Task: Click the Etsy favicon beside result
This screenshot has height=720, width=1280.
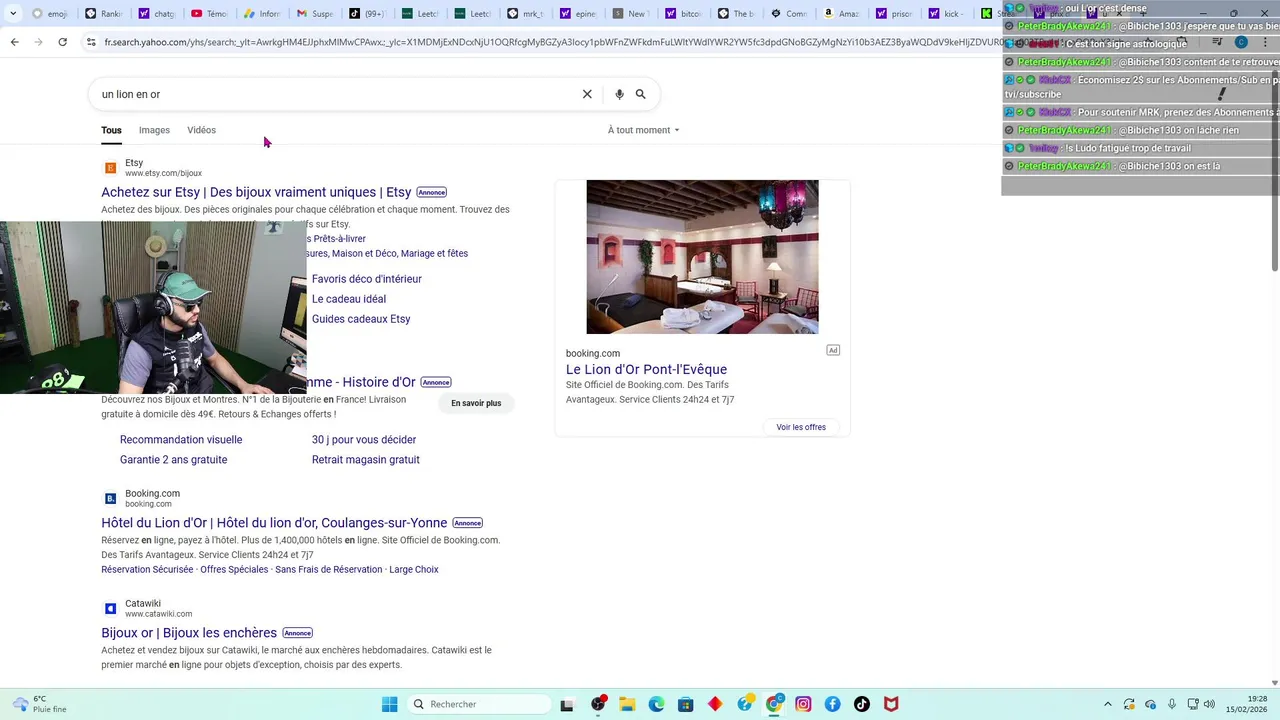Action: 111,168
